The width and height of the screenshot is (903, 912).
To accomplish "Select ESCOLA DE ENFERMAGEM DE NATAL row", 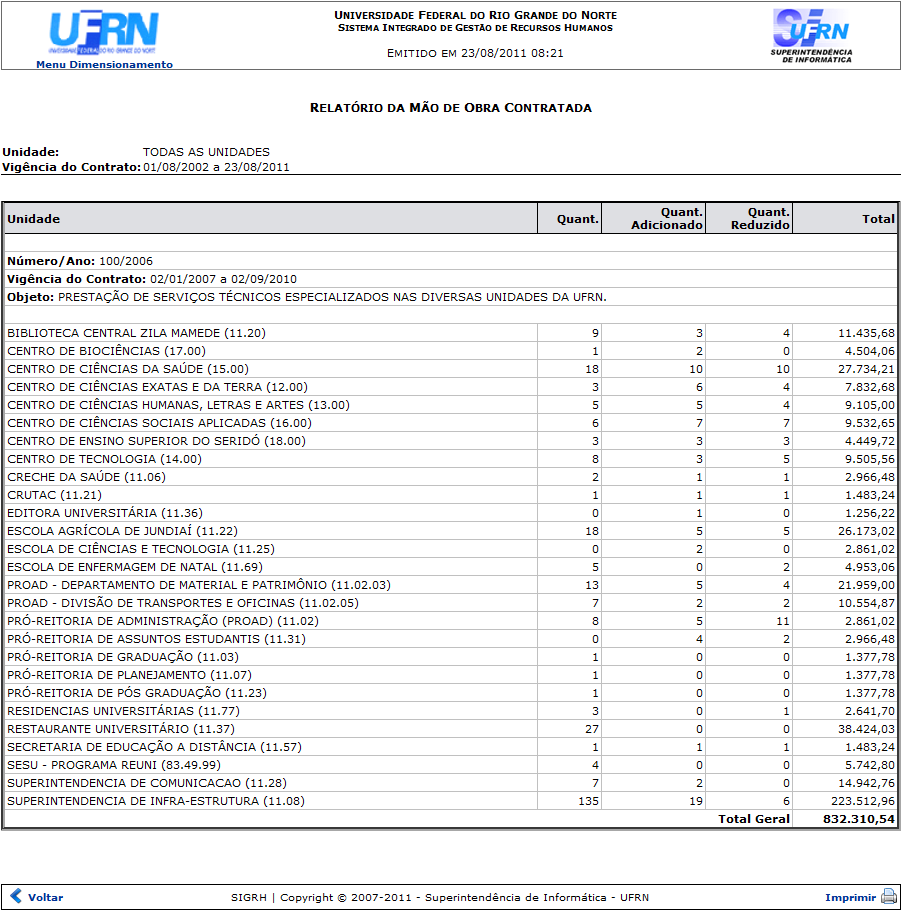I will (451, 568).
